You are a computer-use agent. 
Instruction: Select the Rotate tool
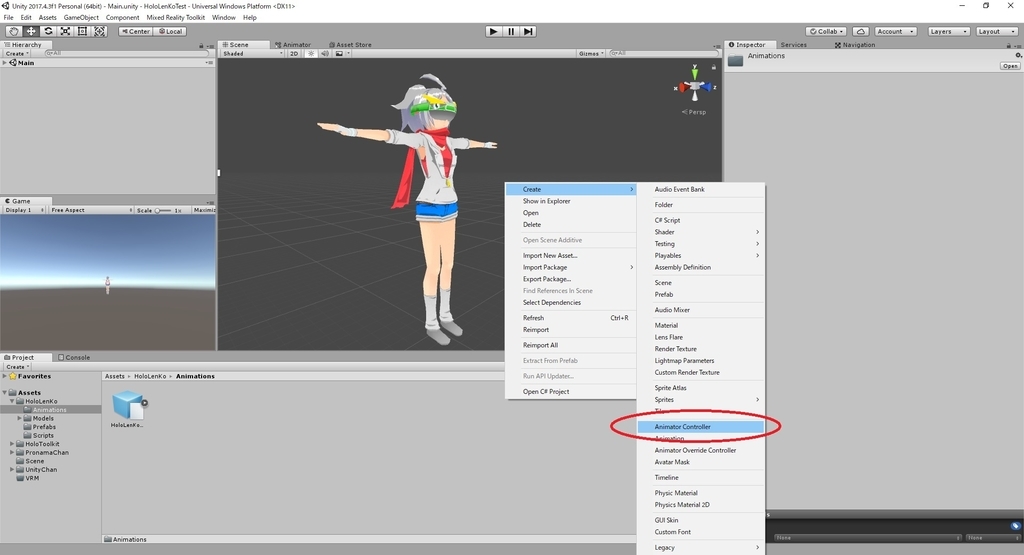48,31
